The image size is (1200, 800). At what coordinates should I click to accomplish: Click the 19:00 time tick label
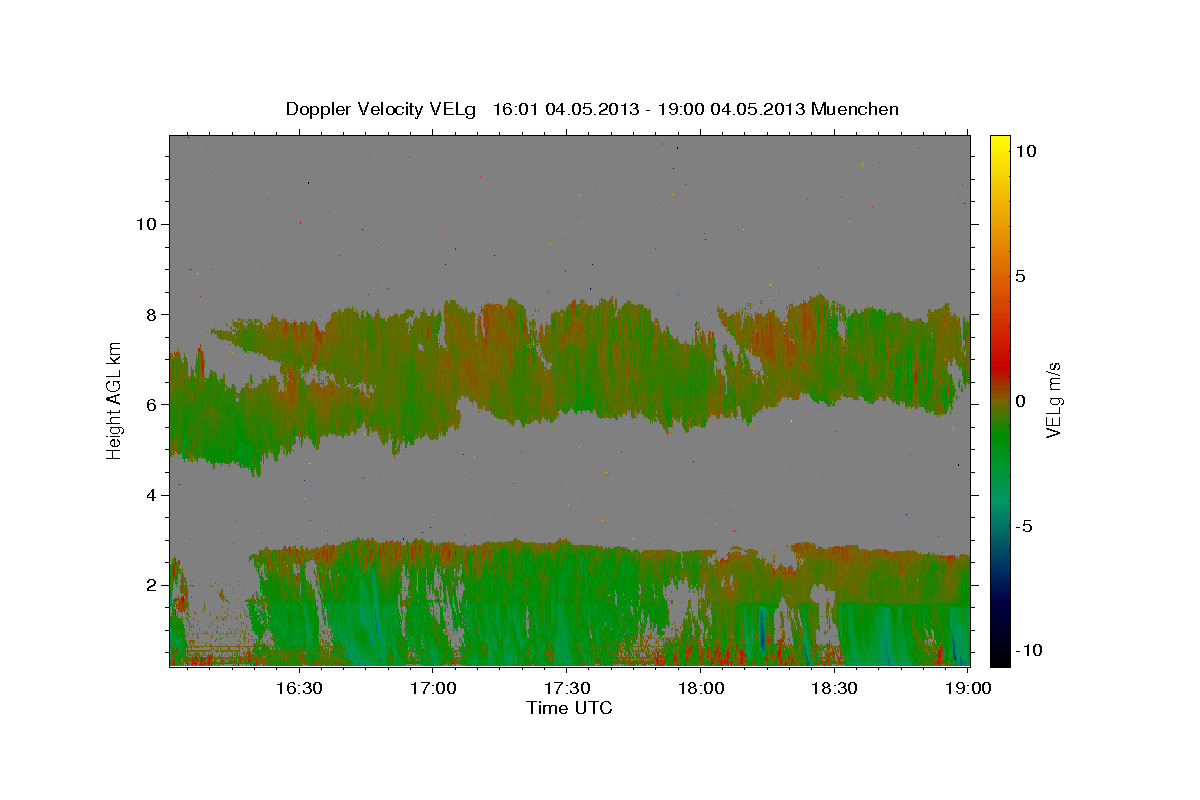point(968,689)
